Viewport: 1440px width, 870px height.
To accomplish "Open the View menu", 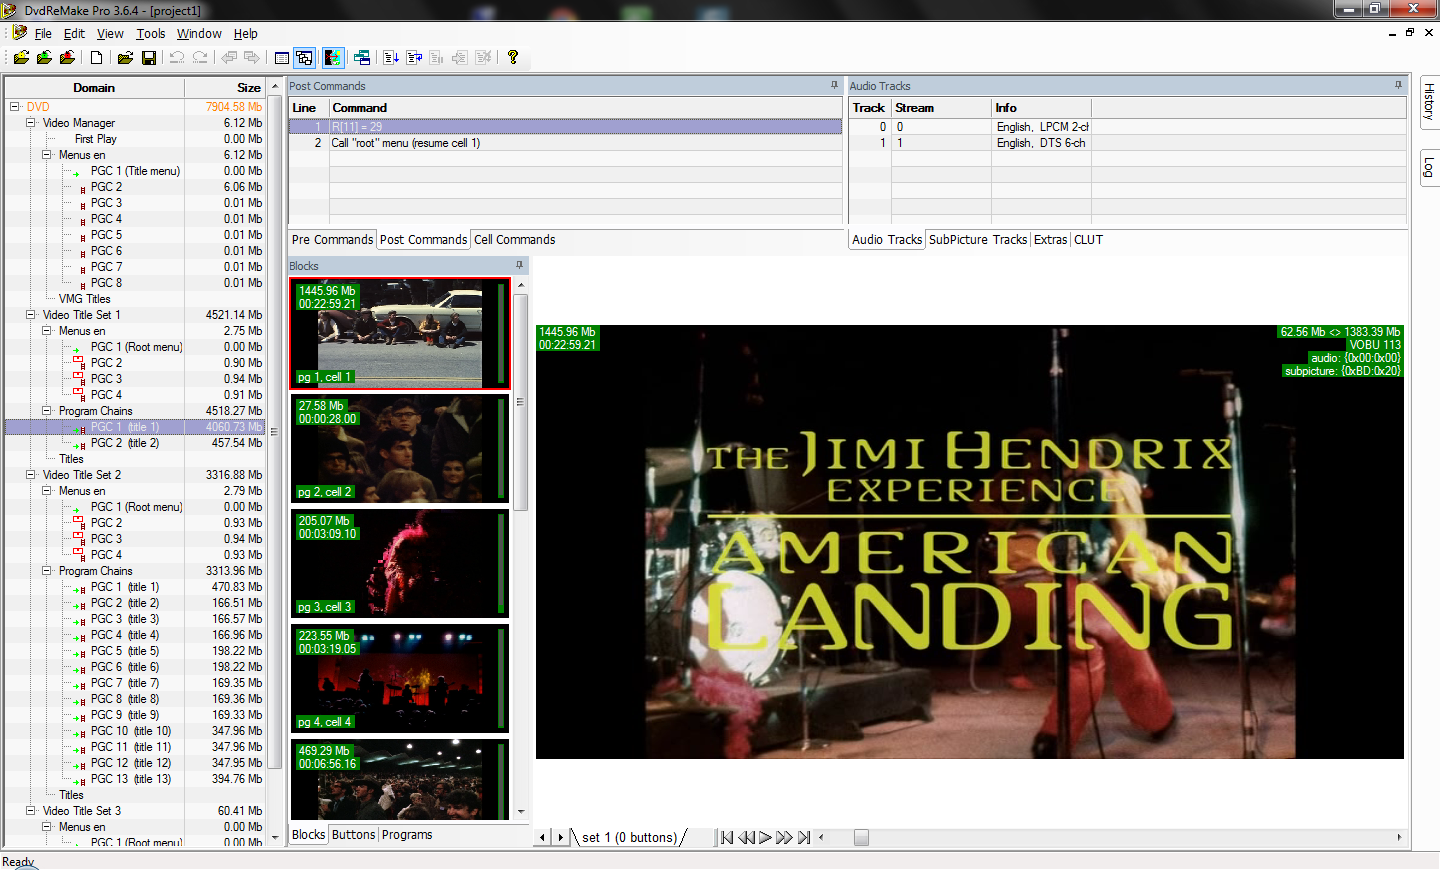I will click(x=110, y=33).
